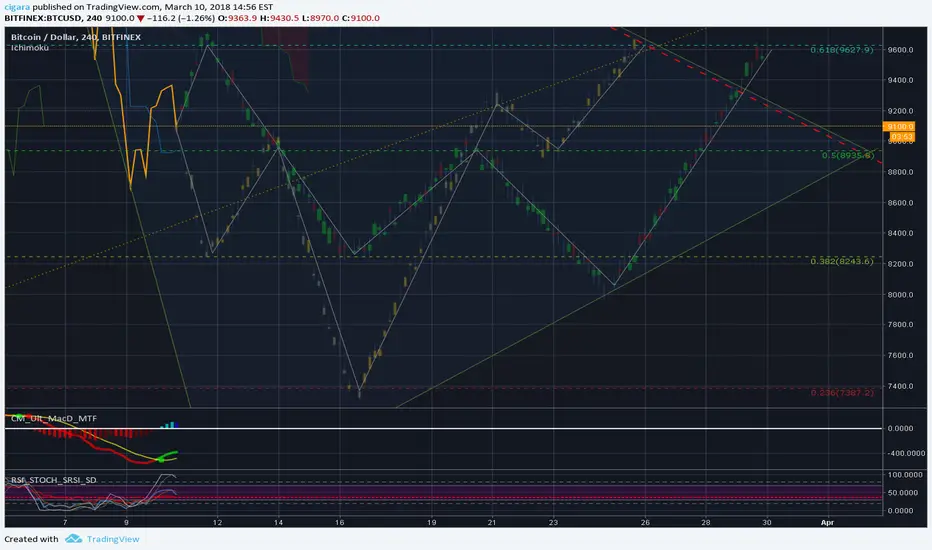932x550 pixels.
Task: Click the TradingView cloud logo icon
Action: 73,539
